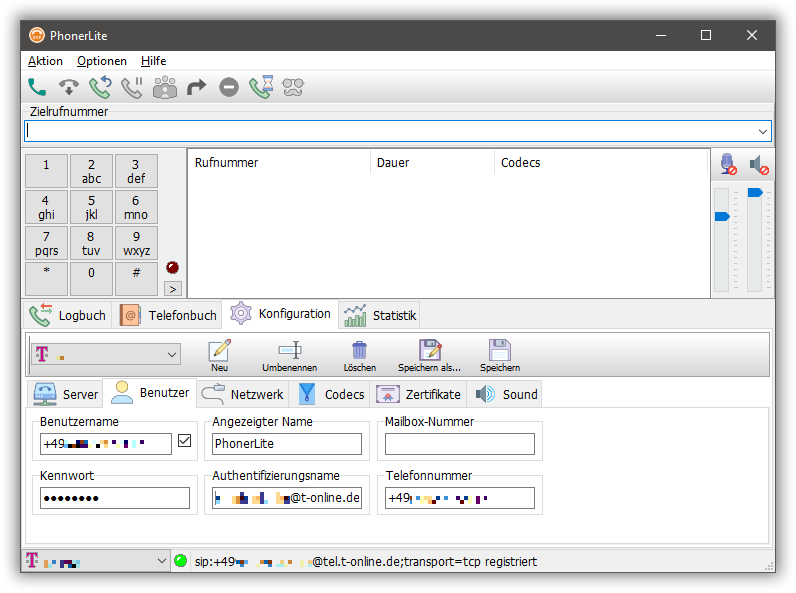796x593 pixels.
Task: Click the hold call icon
Action: pyautogui.click(x=132, y=87)
